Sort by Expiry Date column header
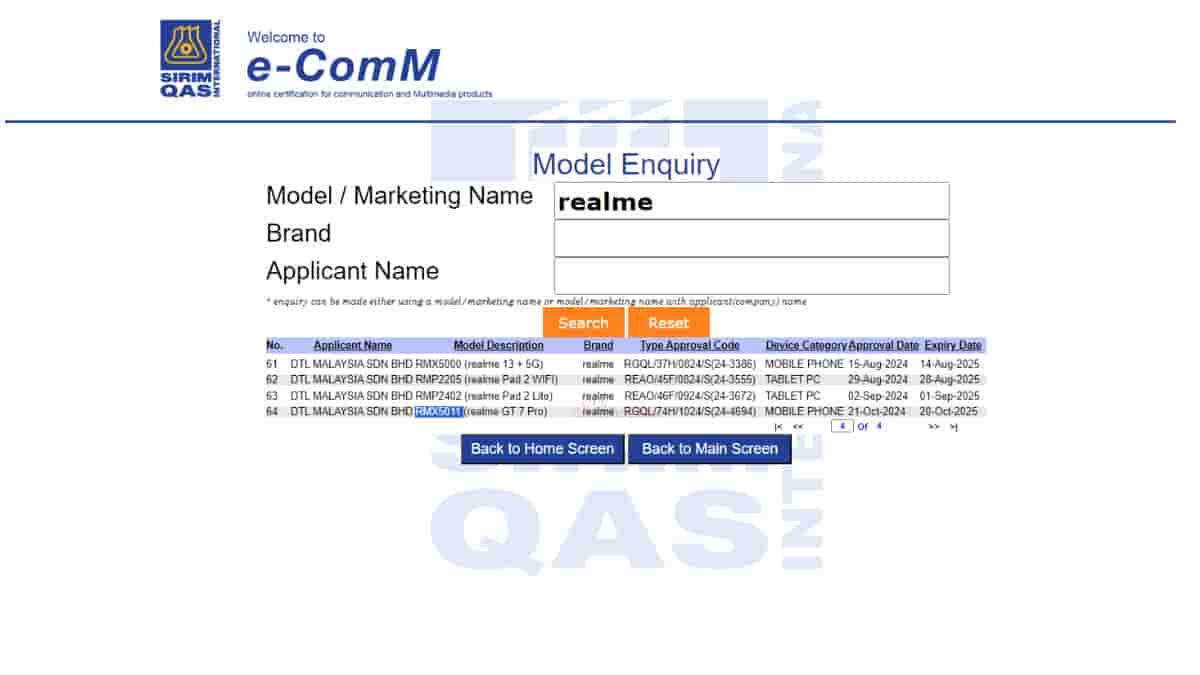Screen dimensions: 1200x675 (952, 346)
